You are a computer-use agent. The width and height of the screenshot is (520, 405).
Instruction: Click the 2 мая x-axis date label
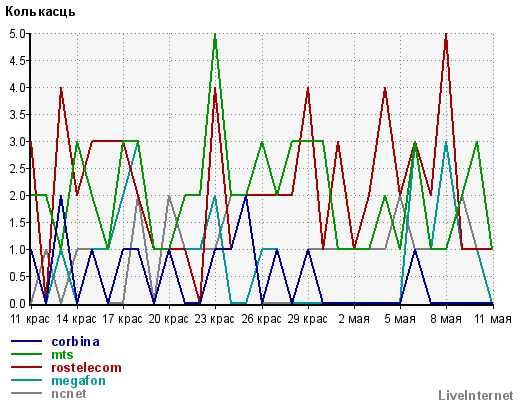click(x=354, y=319)
